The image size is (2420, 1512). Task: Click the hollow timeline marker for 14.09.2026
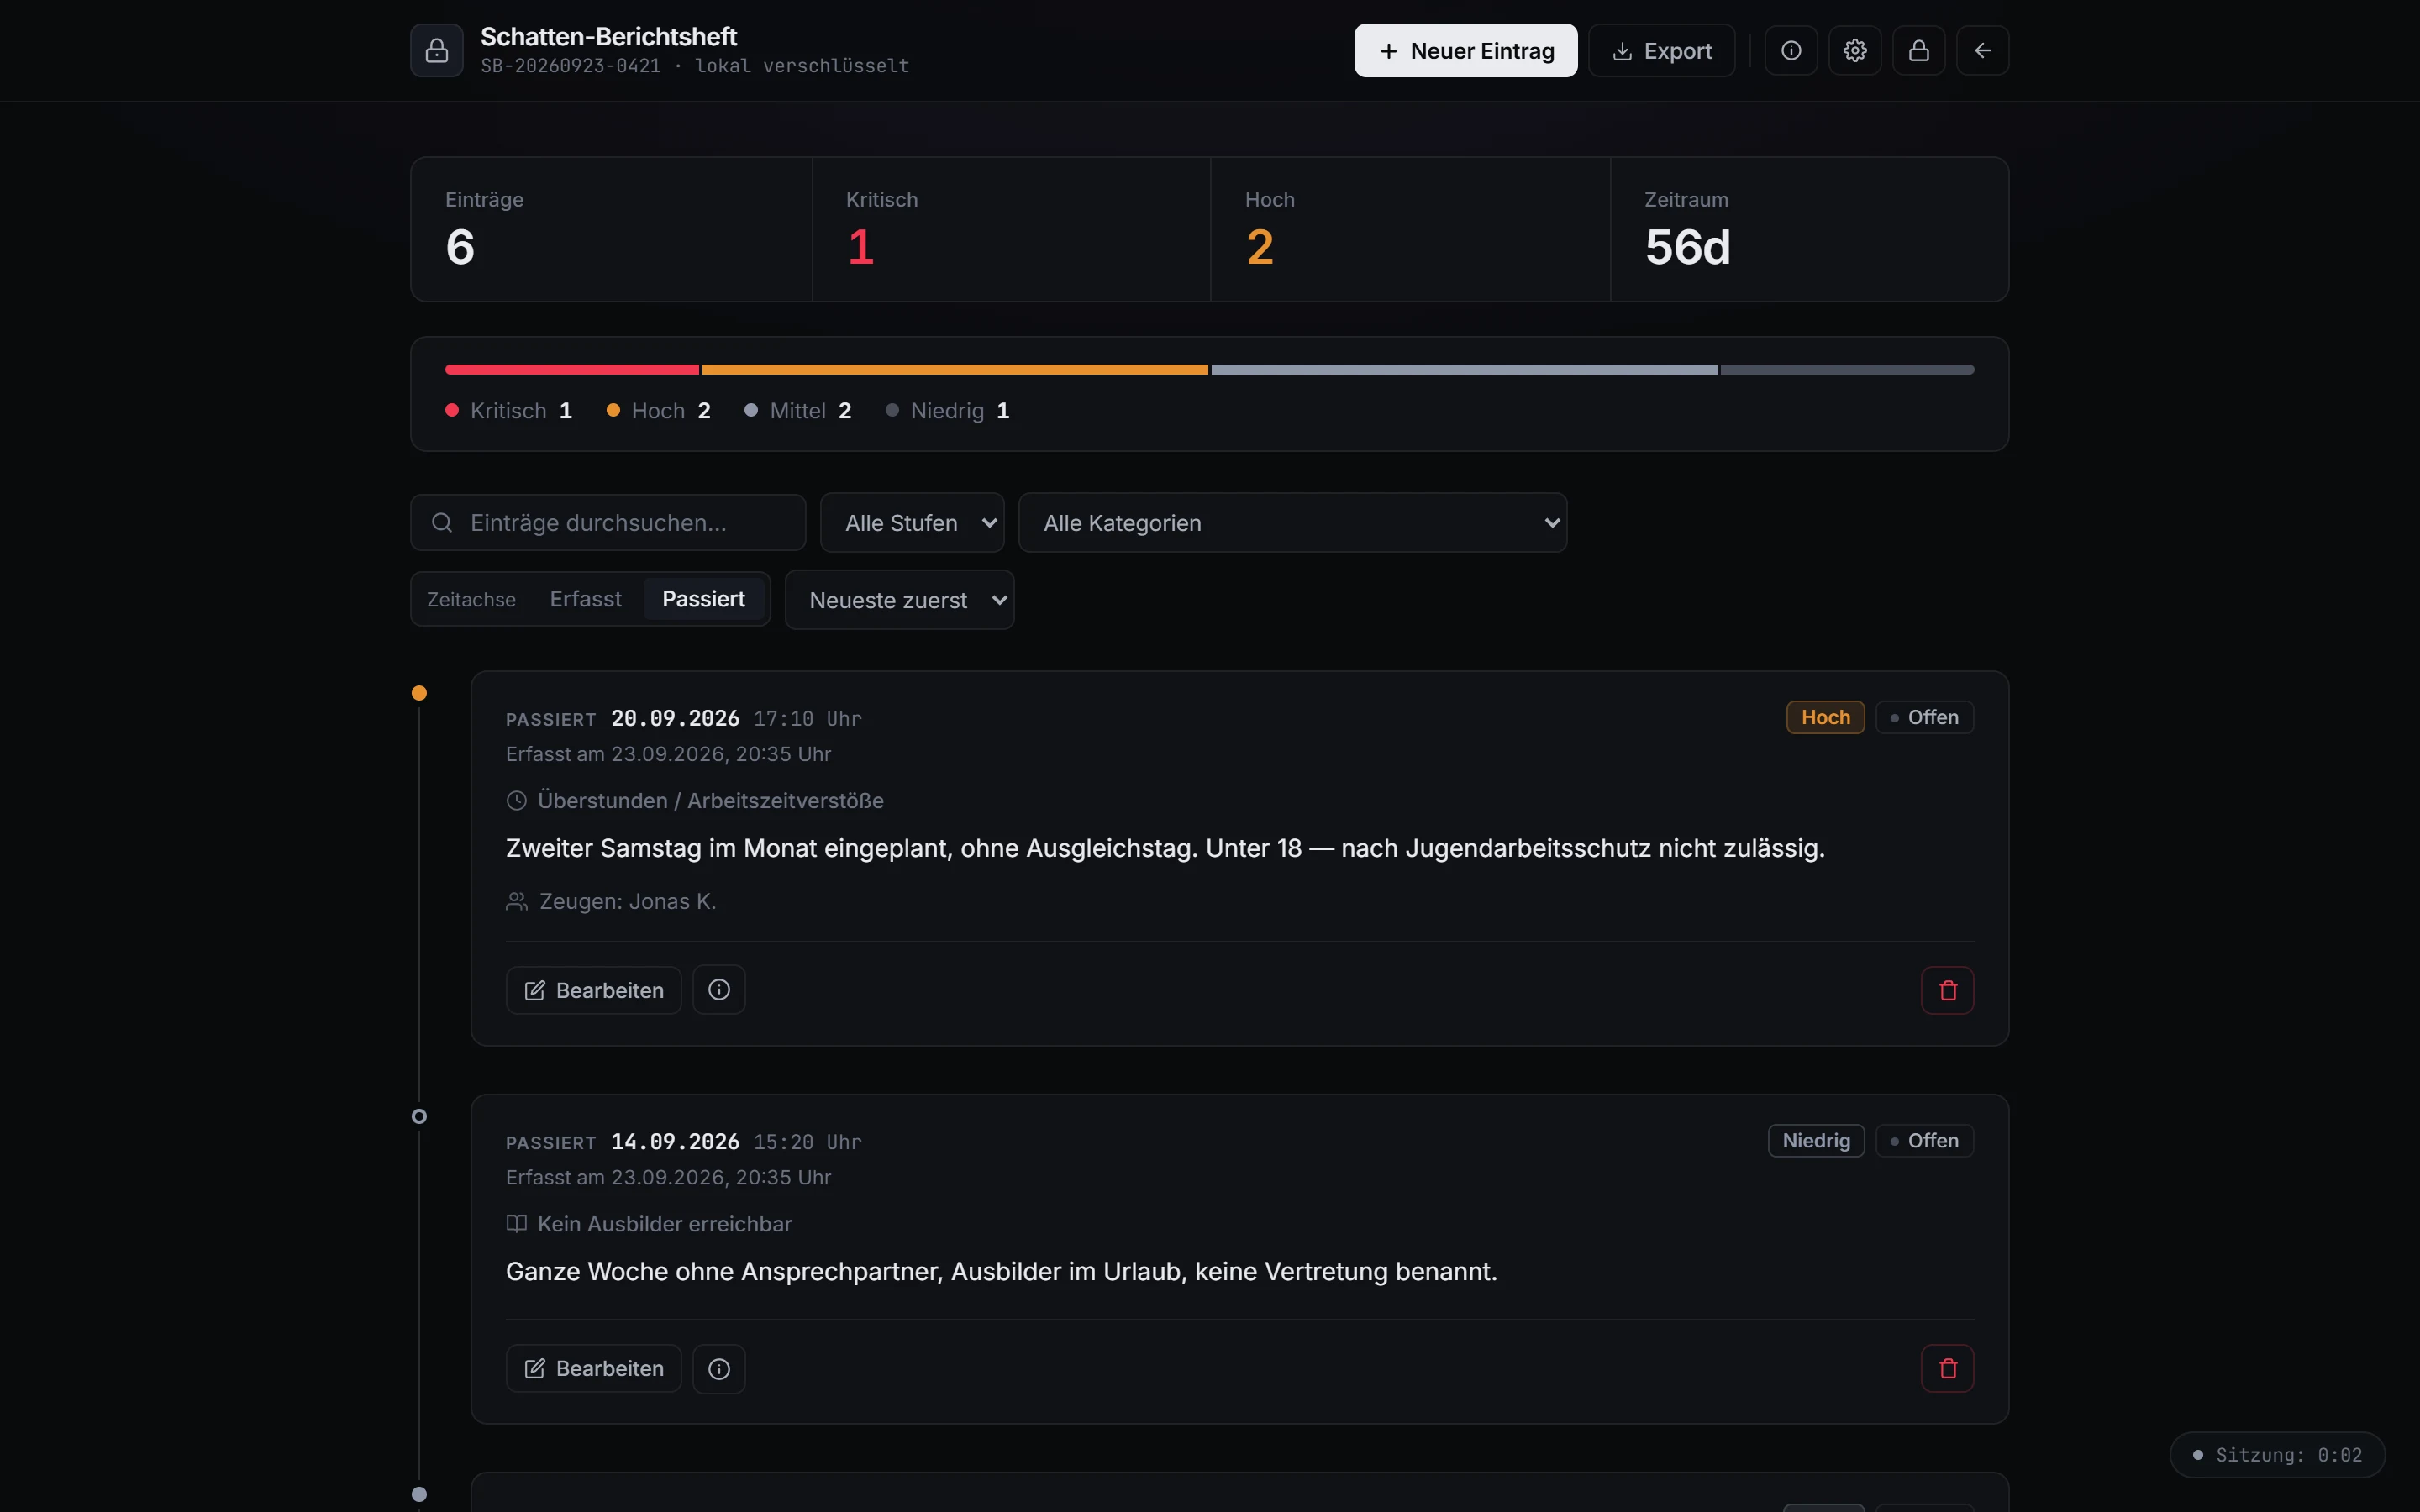419,1116
